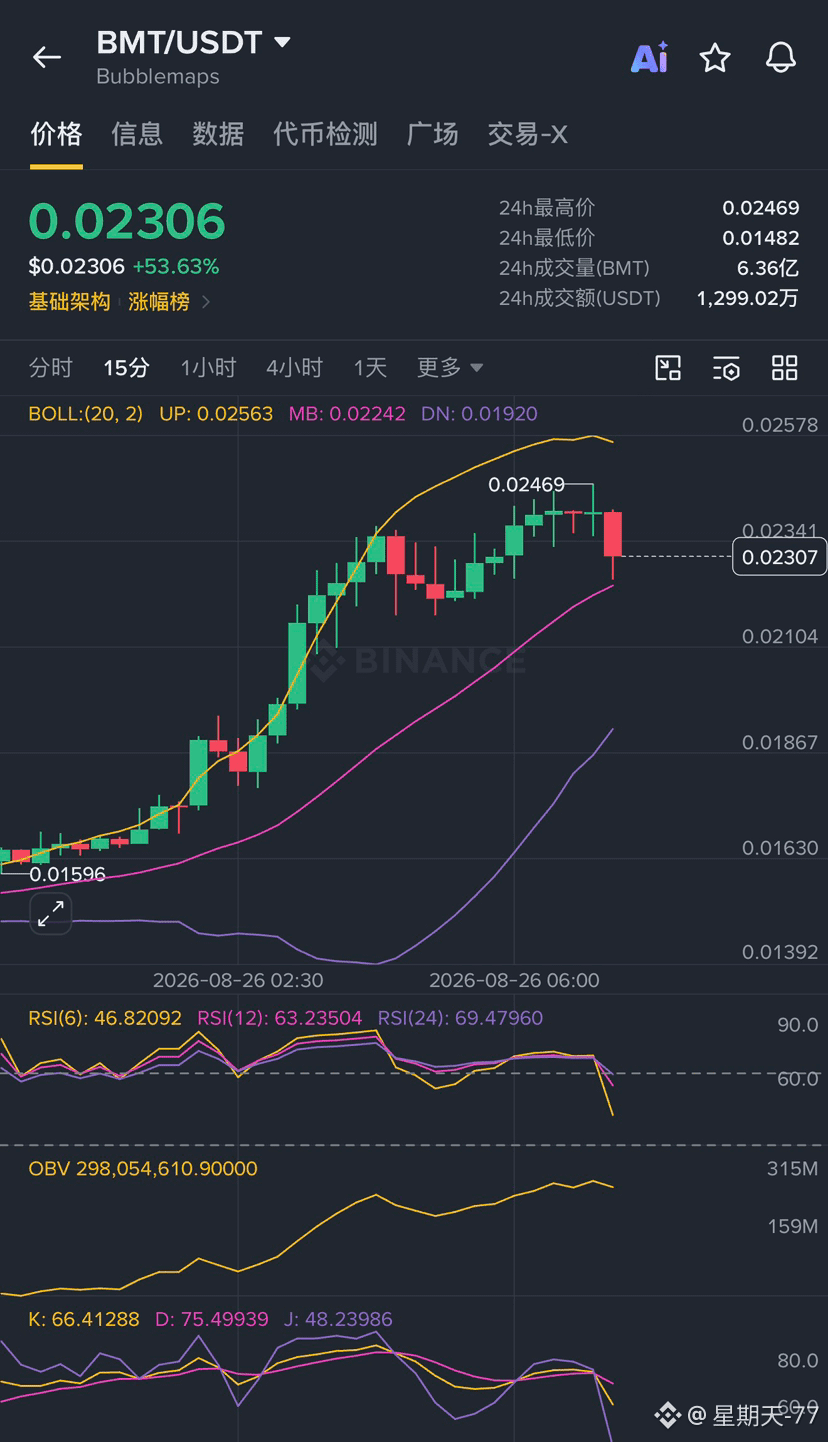This screenshot has height=1442, width=828.
Task: Click the 0.01596 low price marker
Action: 67,875
